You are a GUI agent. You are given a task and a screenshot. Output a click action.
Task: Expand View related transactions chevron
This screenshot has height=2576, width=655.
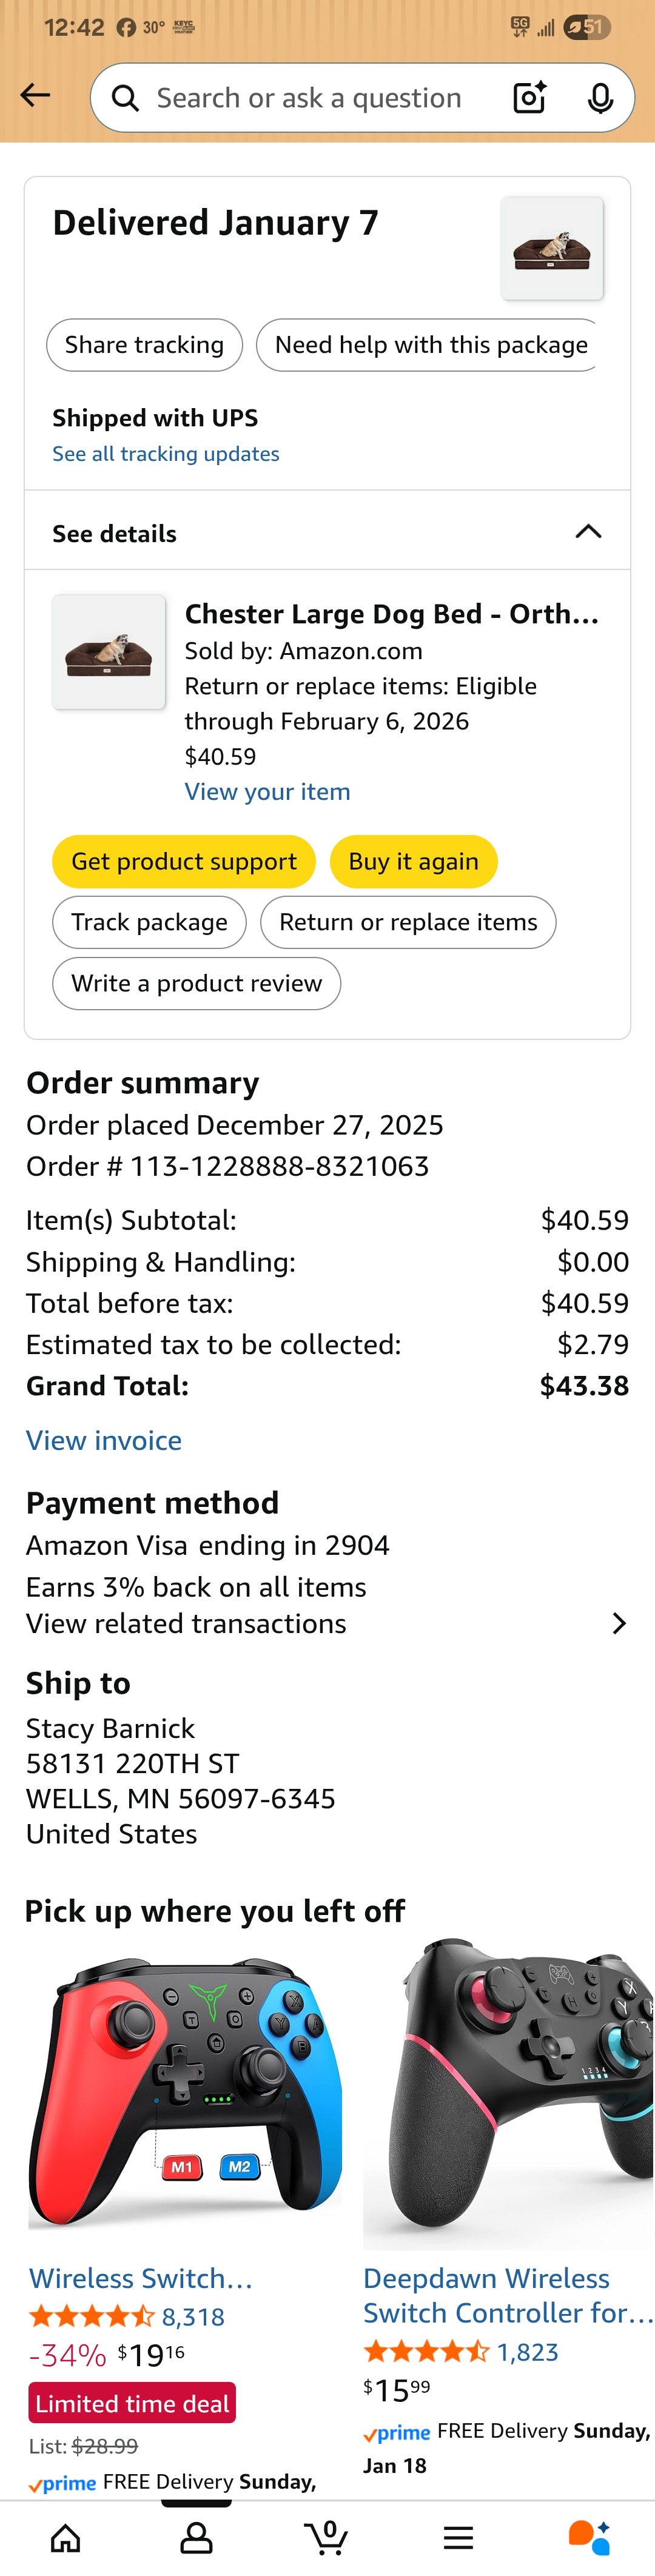pos(619,1623)
